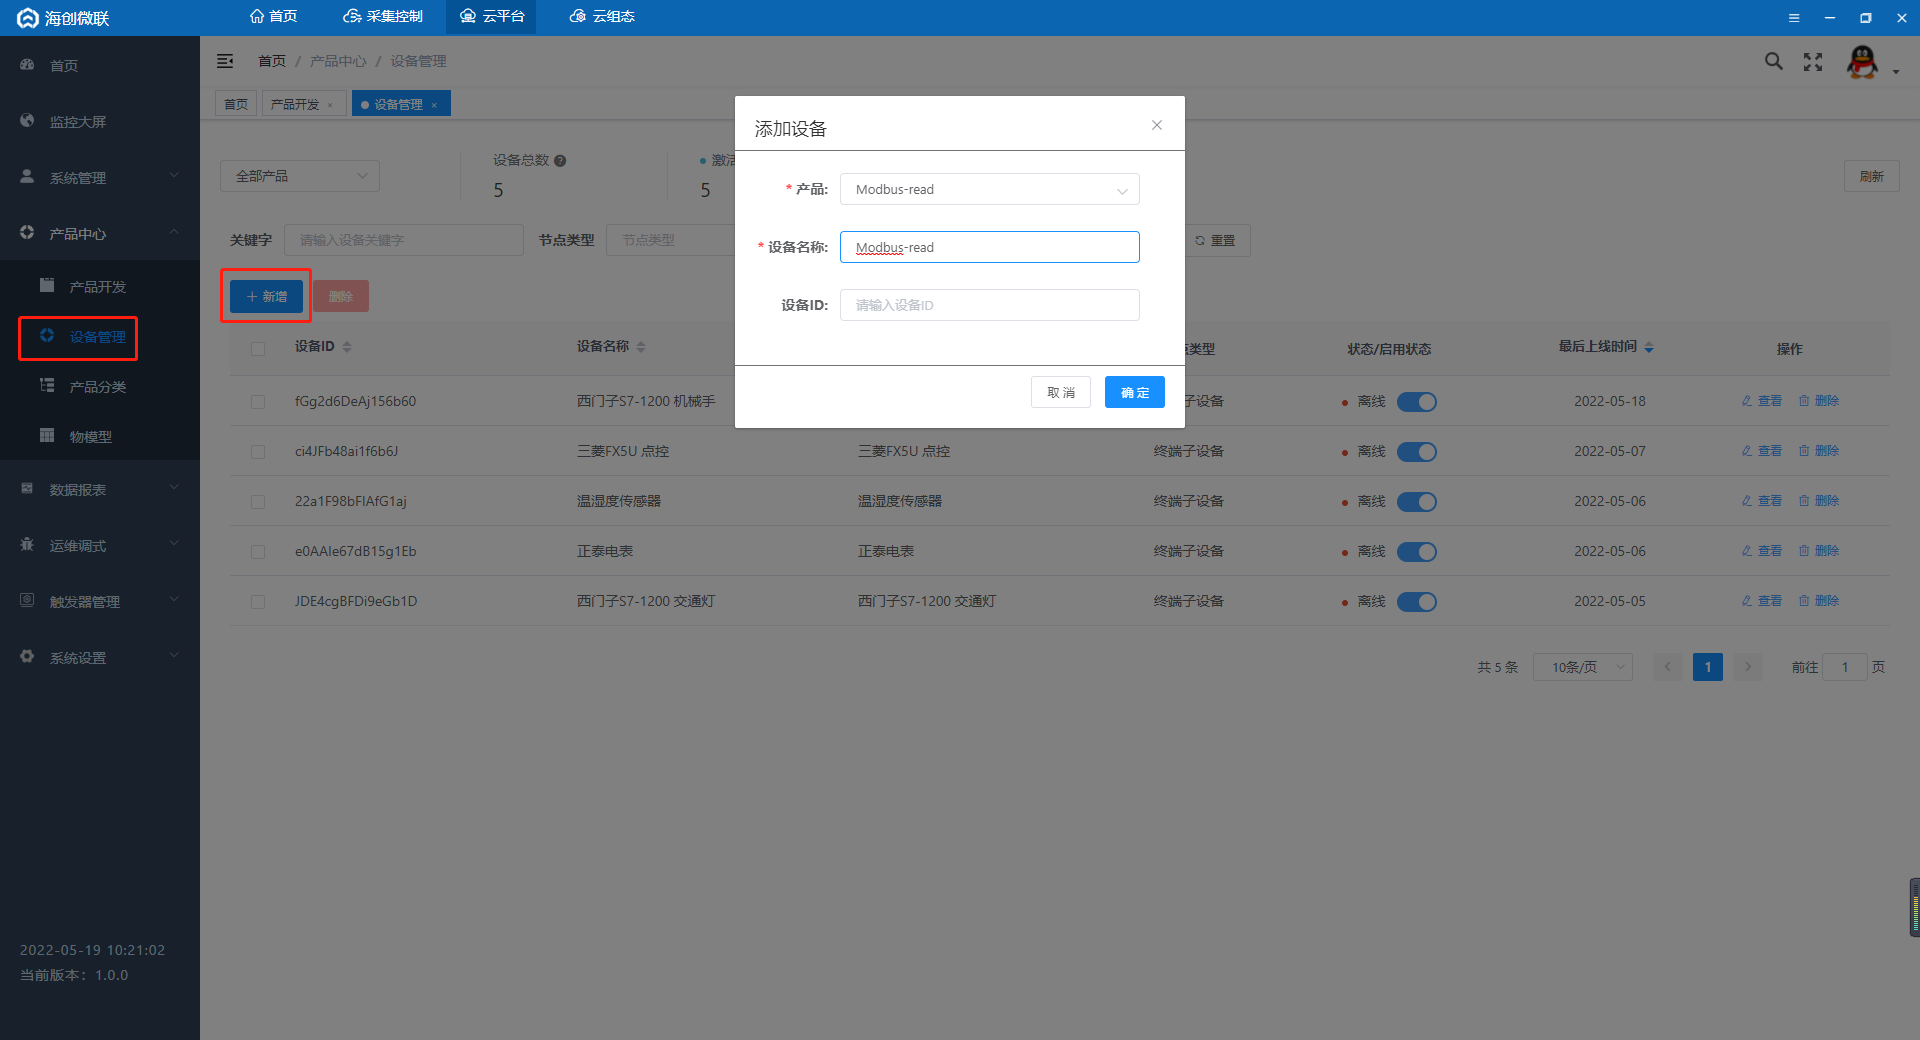The image size is (1920, 1040).
Task: Click the 刷新 refresh button
Action: tap(1871, 176)
